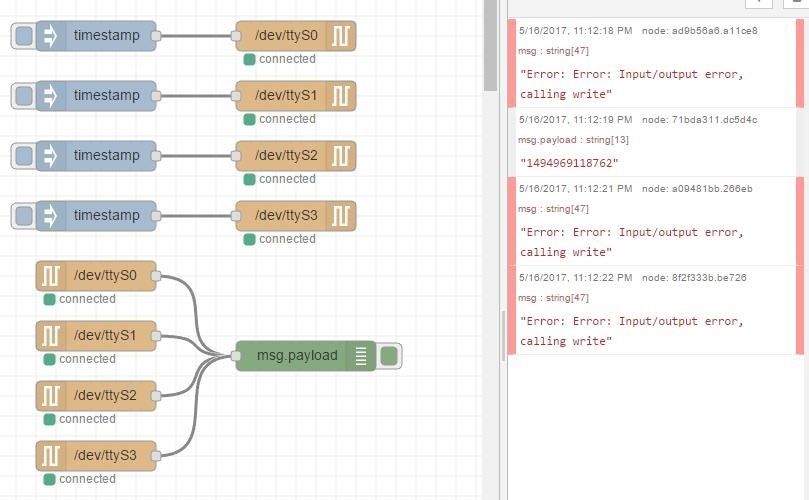Click the inject arrow icon on the first timestamp node
Screen dimensions: 809x500
coord(51,36)
